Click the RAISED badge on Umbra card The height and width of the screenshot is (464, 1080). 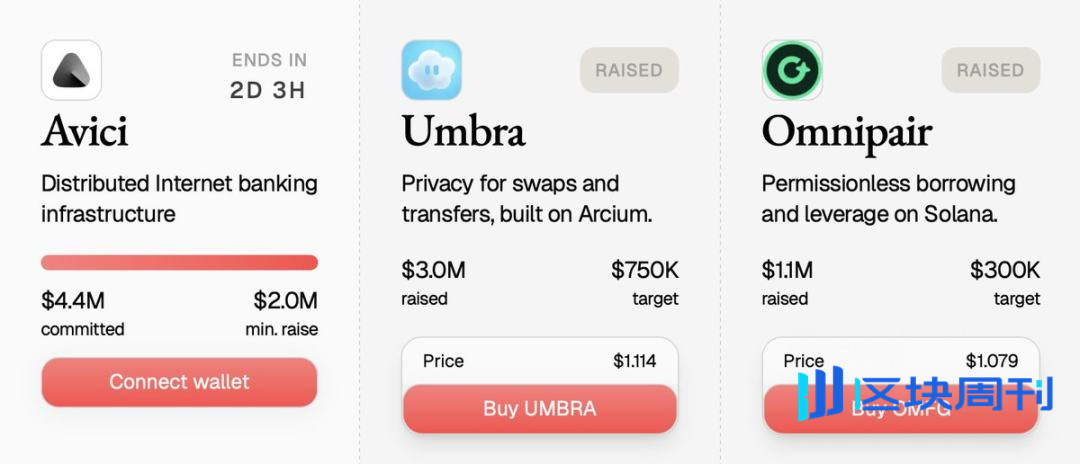[629, 70]
